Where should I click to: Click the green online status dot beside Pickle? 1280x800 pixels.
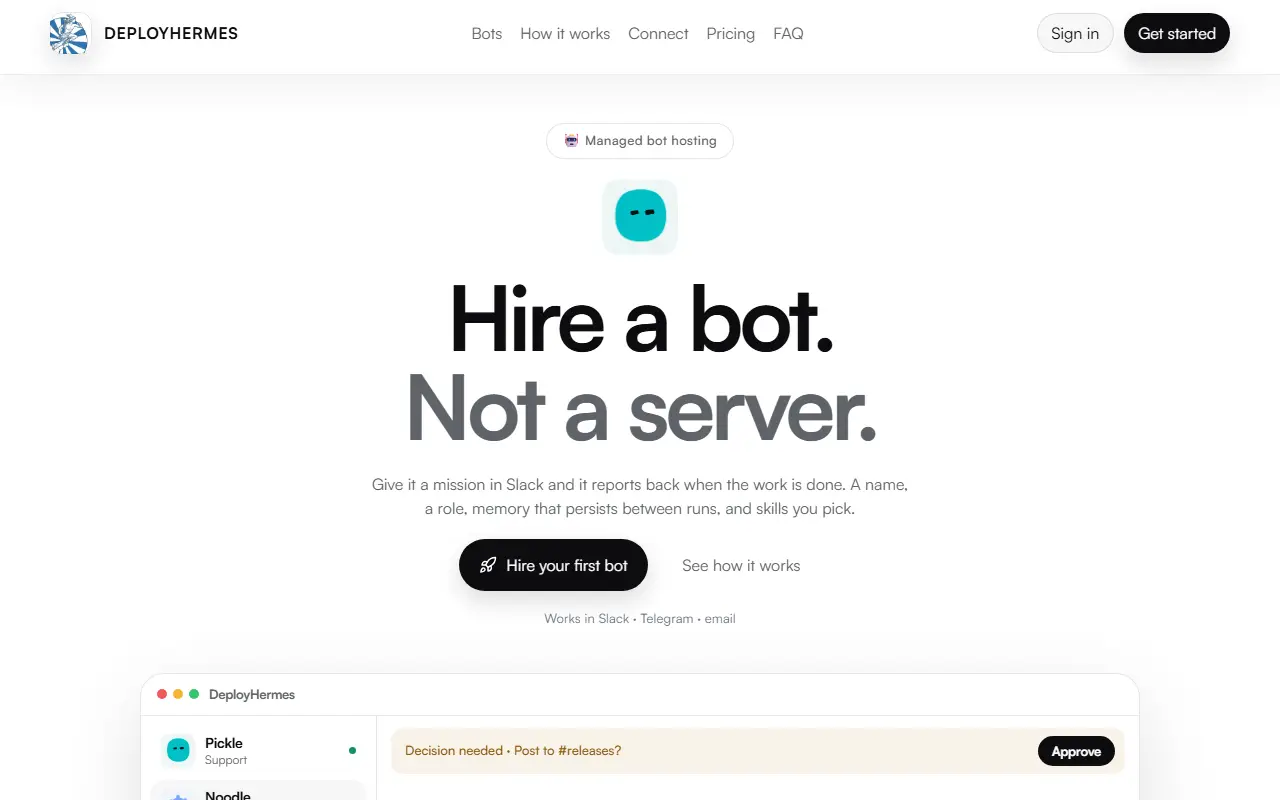[x=352, y=750]
